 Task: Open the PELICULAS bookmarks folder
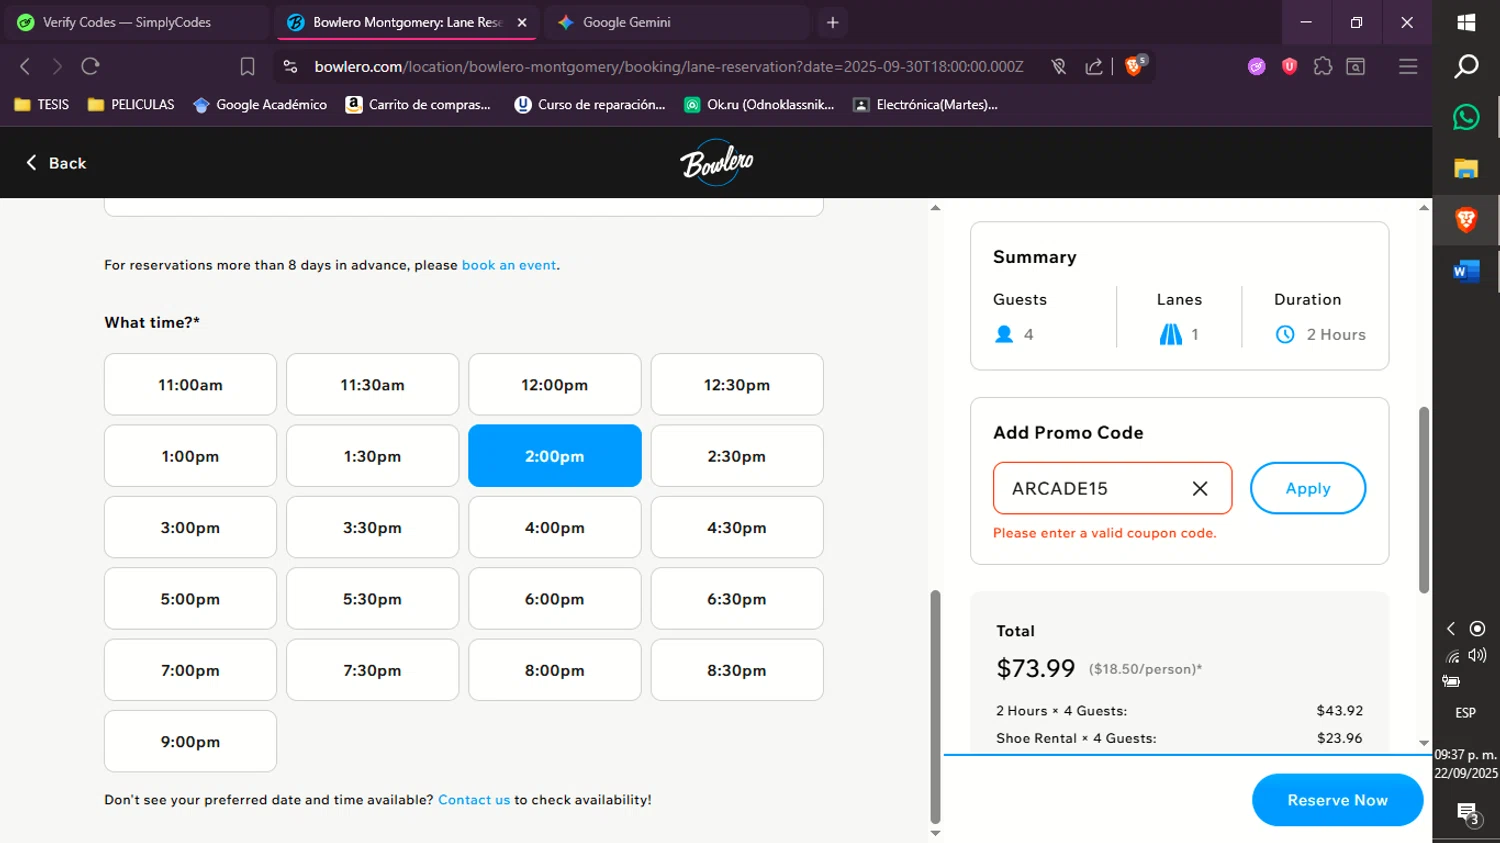(131, 104)
